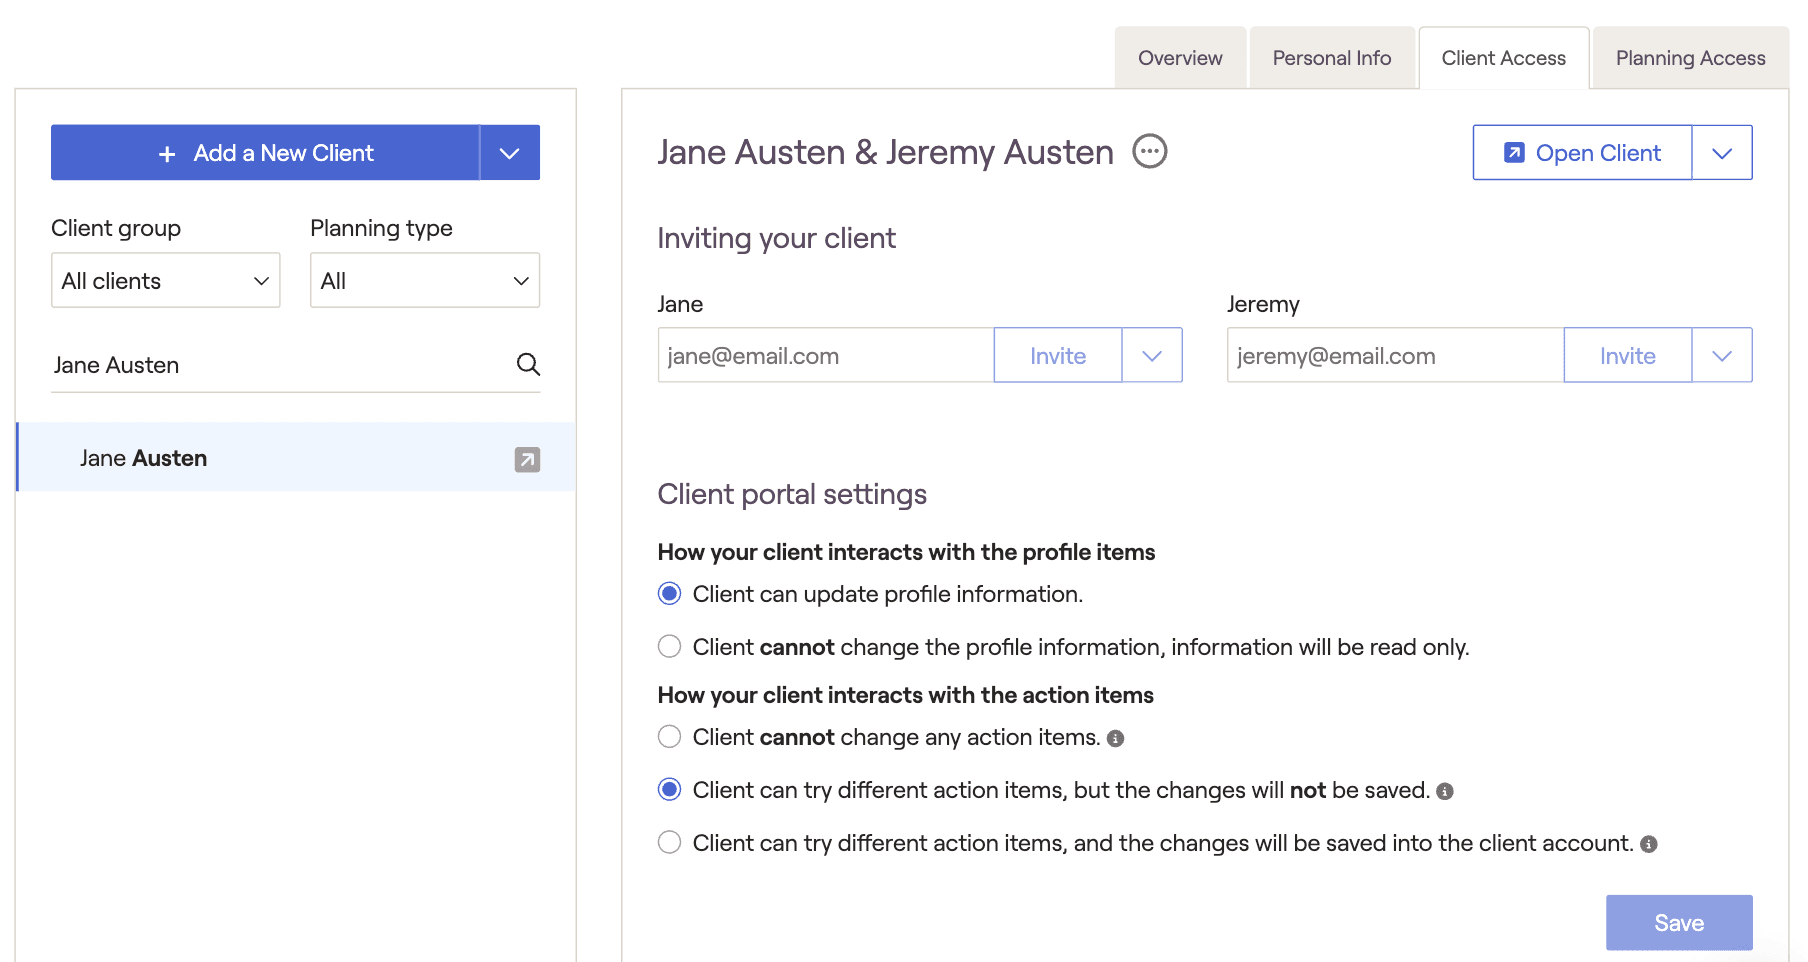The image size is (1808, 962).
Task: Open Jane Austen via arrow icon in list
Action: 527,459
